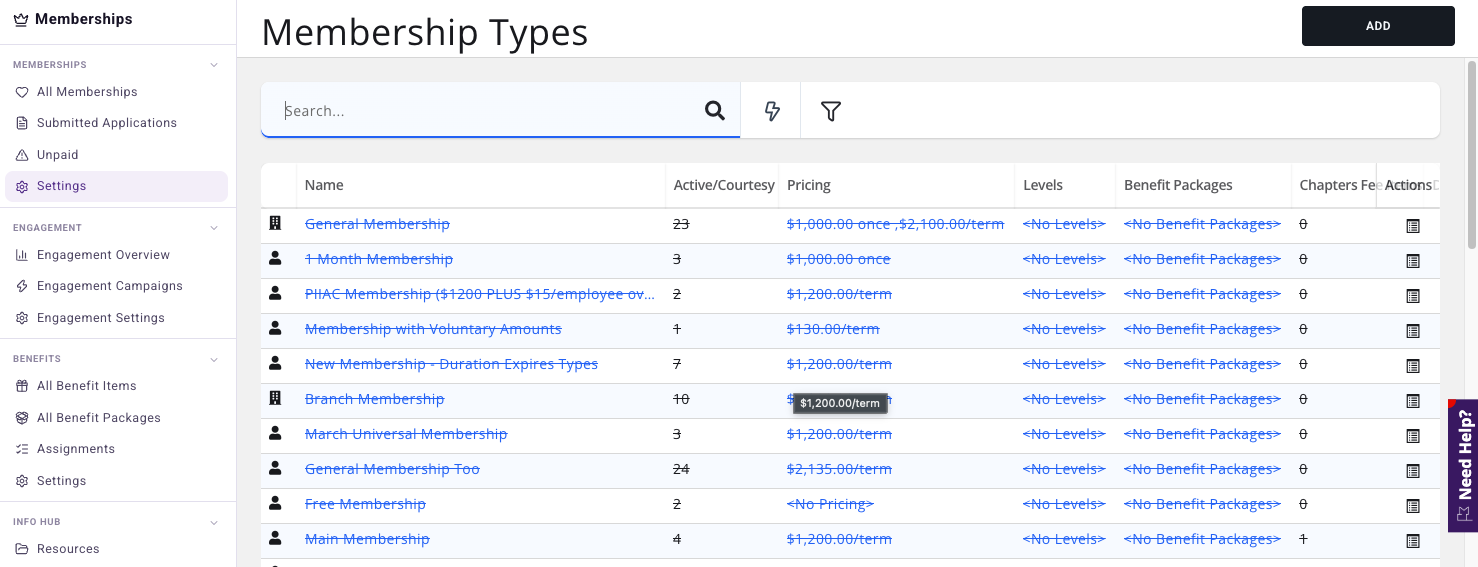The height and width of the screenshot is (567, 1478).
Task: Open actions menu for 1 Month Membership
Action: coord(1412,261)
